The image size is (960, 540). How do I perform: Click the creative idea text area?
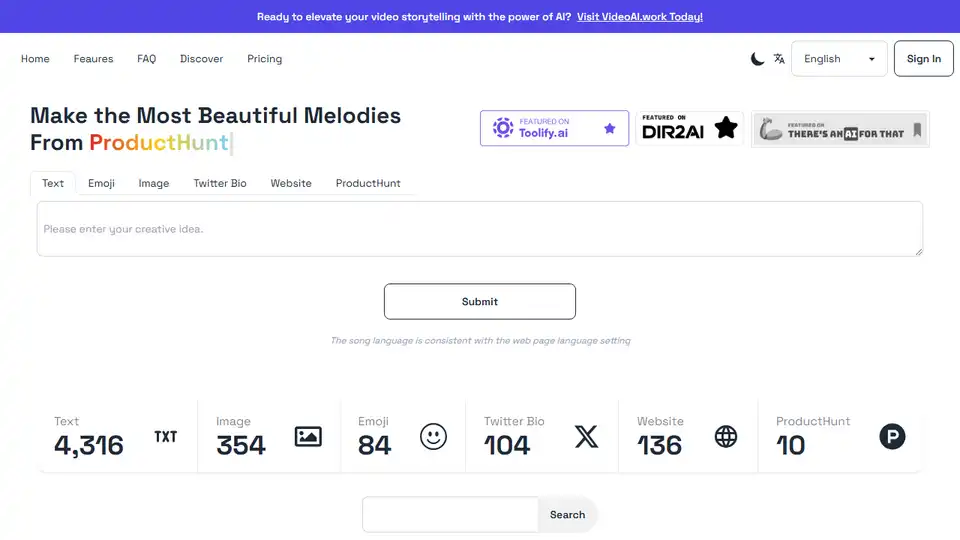point(480,228)
